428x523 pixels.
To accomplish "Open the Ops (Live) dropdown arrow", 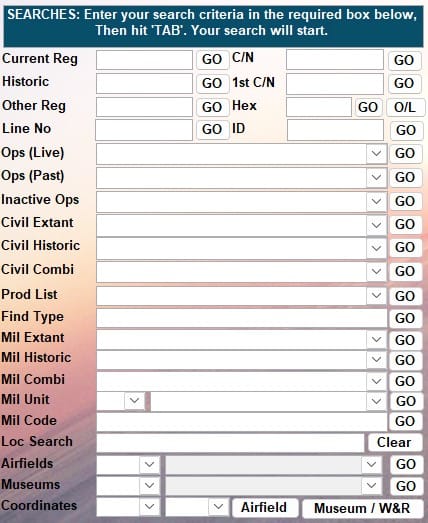I will tap(376, 153).
